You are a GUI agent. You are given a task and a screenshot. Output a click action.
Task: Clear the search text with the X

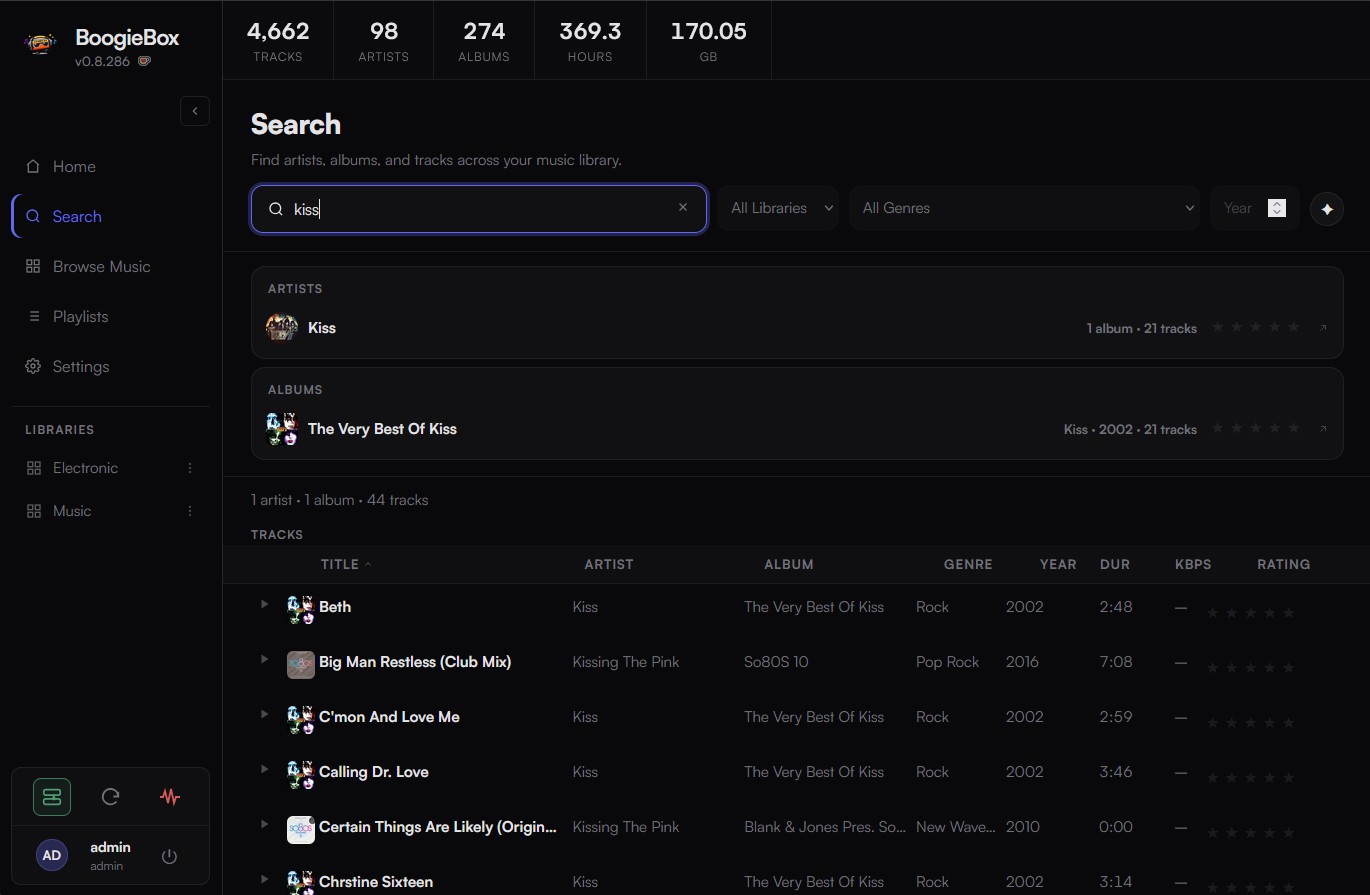point(683,207)
